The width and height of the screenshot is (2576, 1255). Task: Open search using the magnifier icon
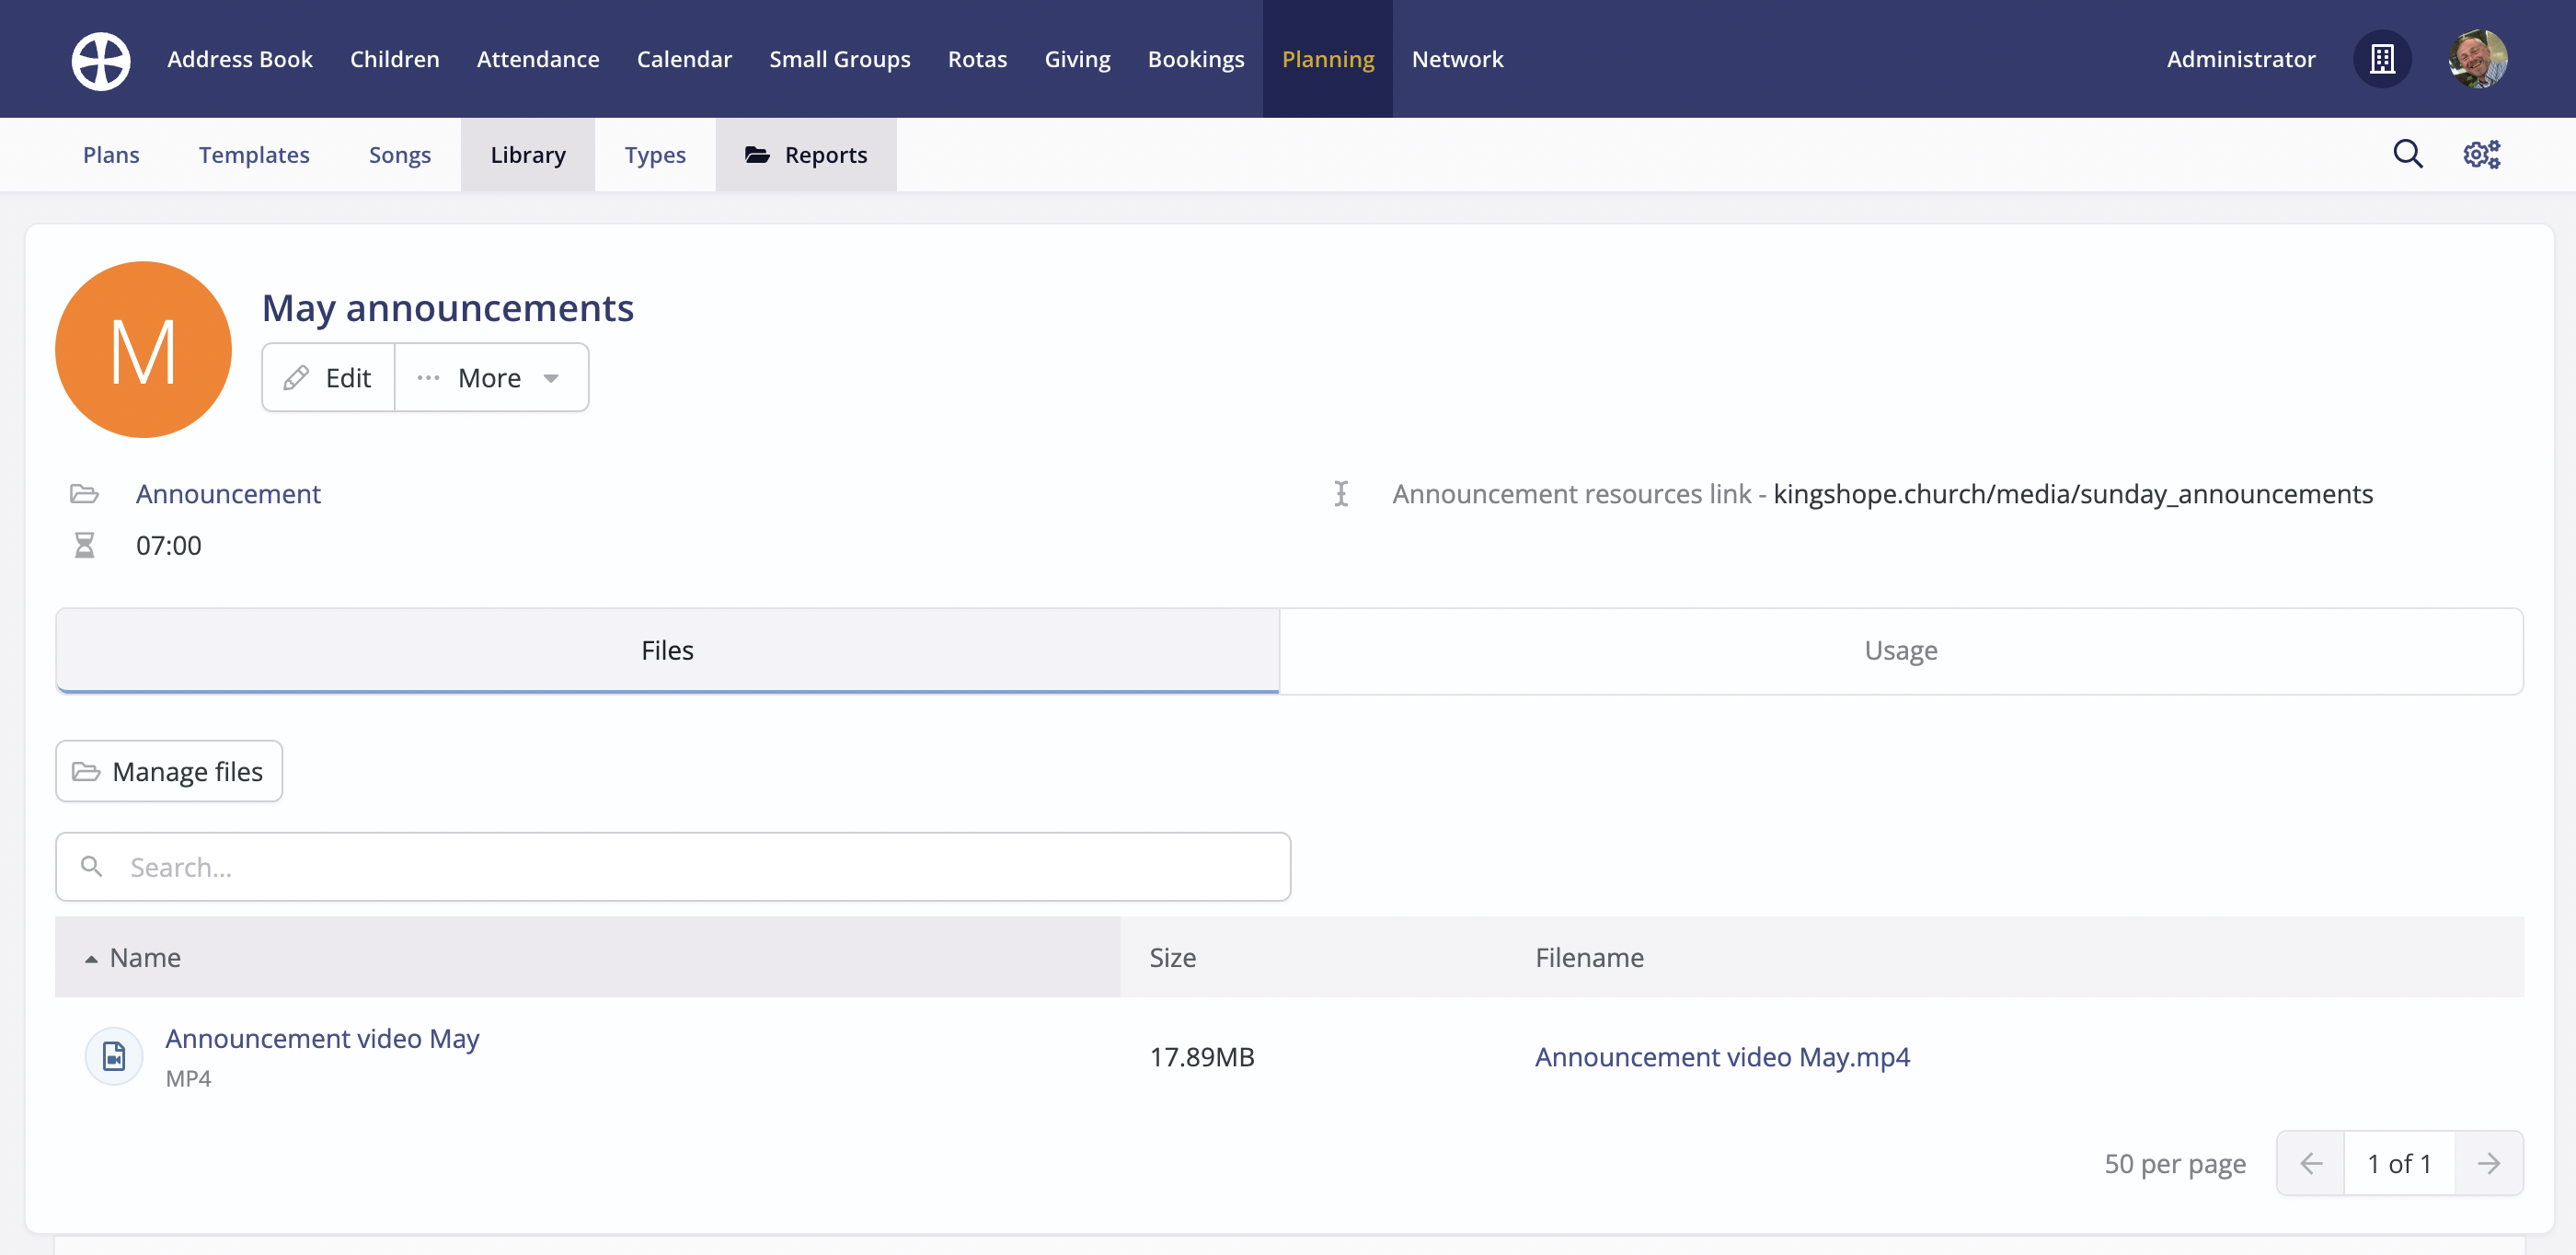2409,154
